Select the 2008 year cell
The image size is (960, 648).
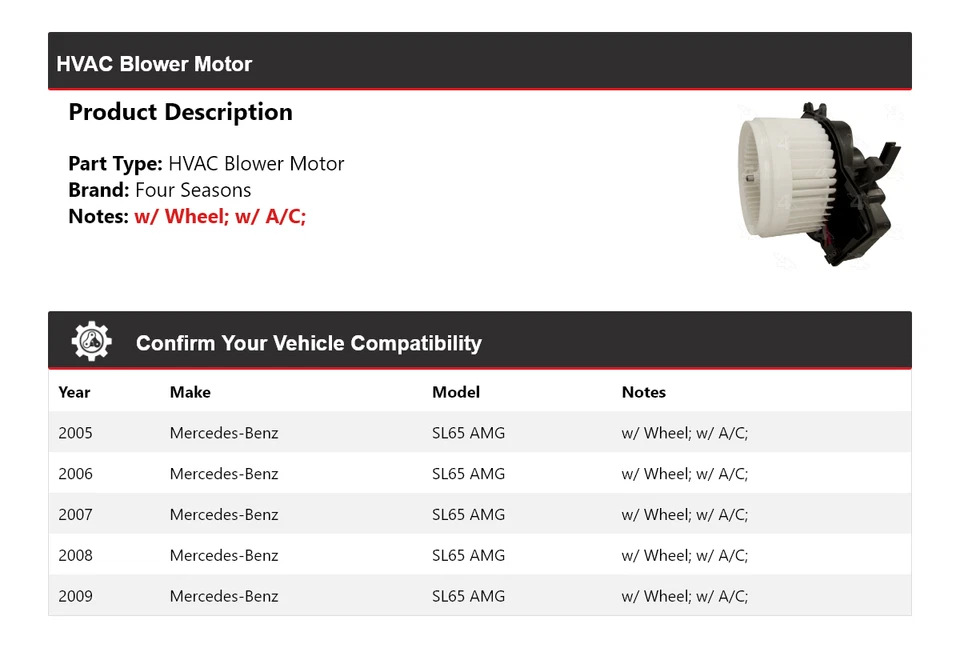coord(75,556)
